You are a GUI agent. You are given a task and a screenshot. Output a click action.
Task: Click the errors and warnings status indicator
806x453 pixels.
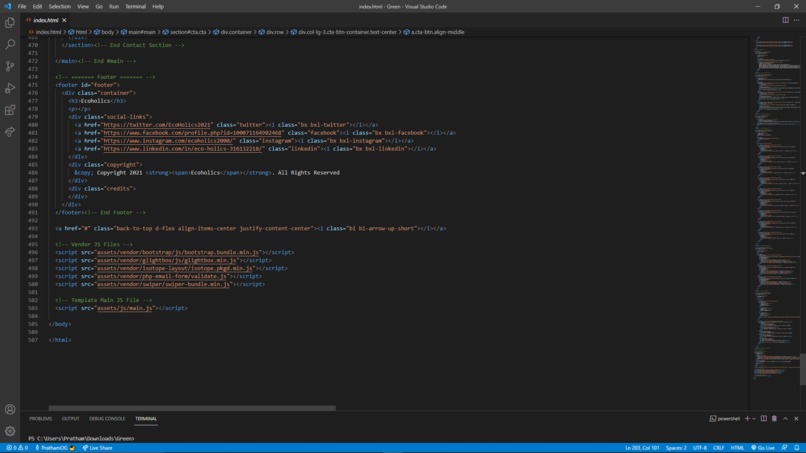(x=17, y=448)
